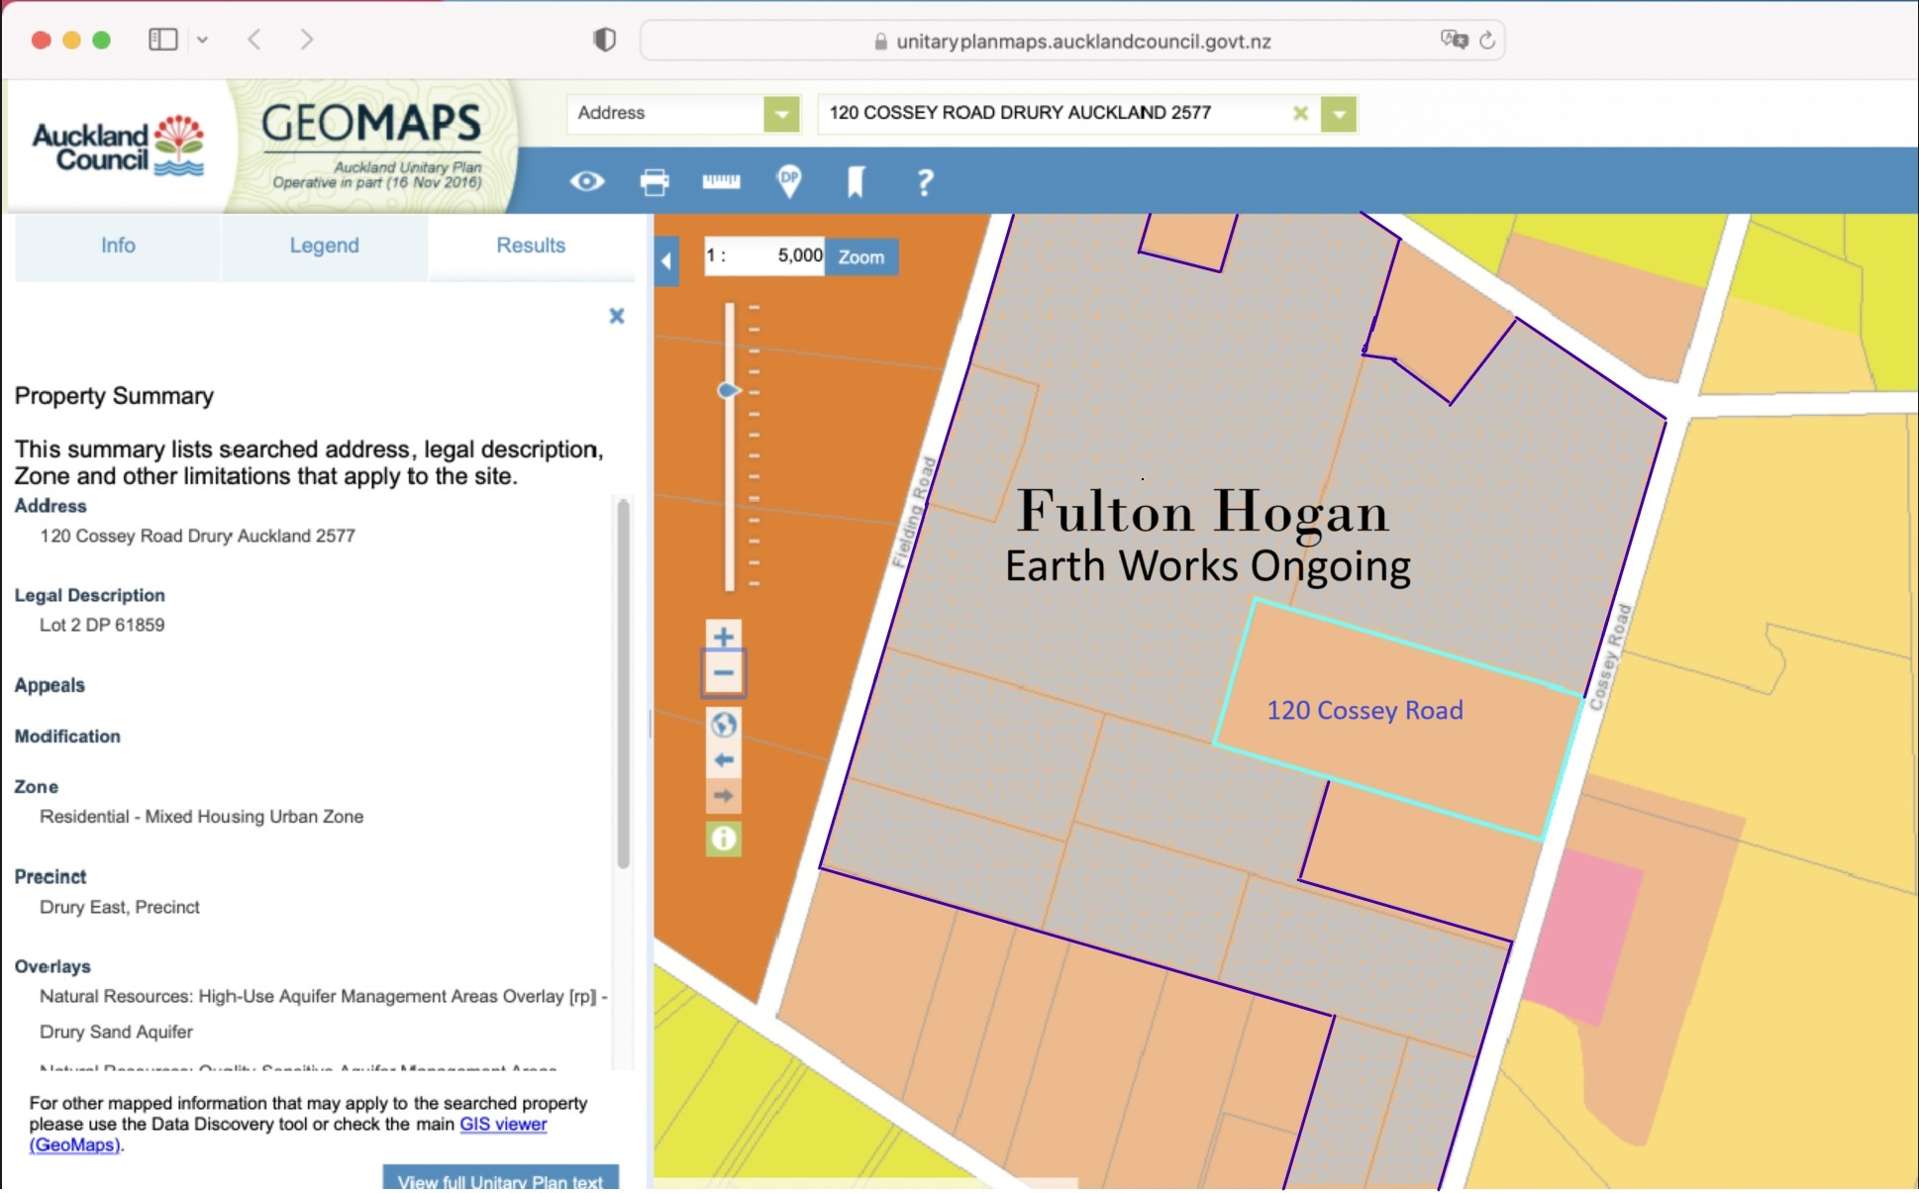Select the ruler measure tool
1919x1193 pixels.
click(721, 181)
